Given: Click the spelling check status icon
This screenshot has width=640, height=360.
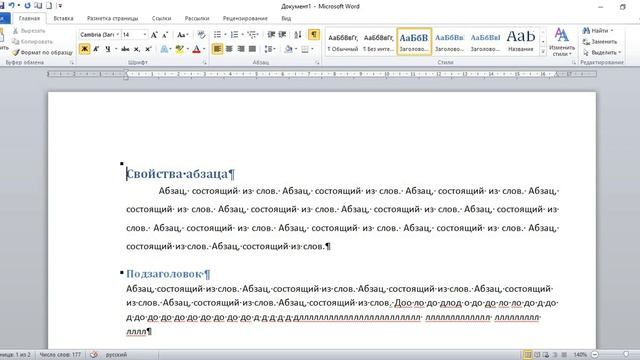Looking at the screenshot, I should click(x=93, y=355).
